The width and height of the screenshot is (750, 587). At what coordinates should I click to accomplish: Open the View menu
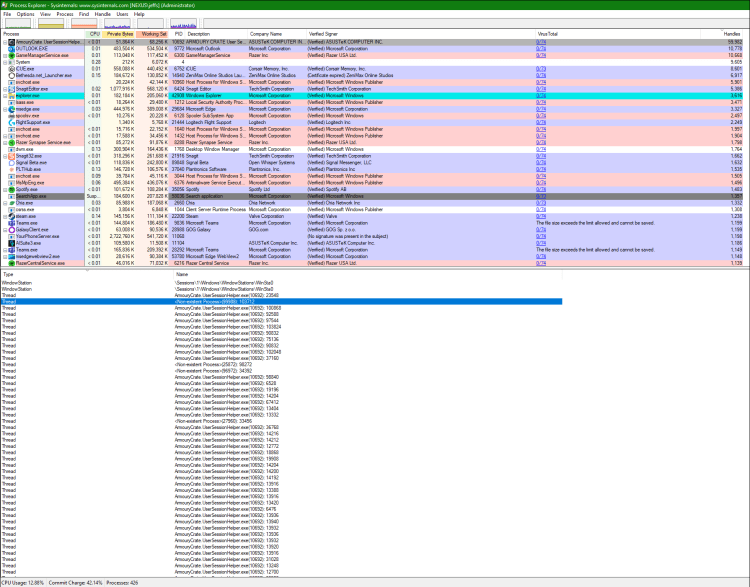pyautogui.click(x=45, y=14)
